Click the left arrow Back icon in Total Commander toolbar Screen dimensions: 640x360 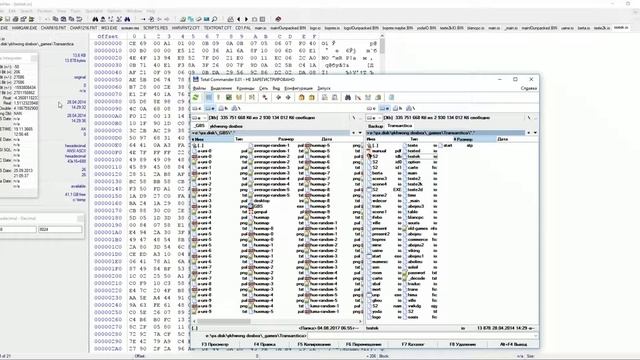(278, 98)
